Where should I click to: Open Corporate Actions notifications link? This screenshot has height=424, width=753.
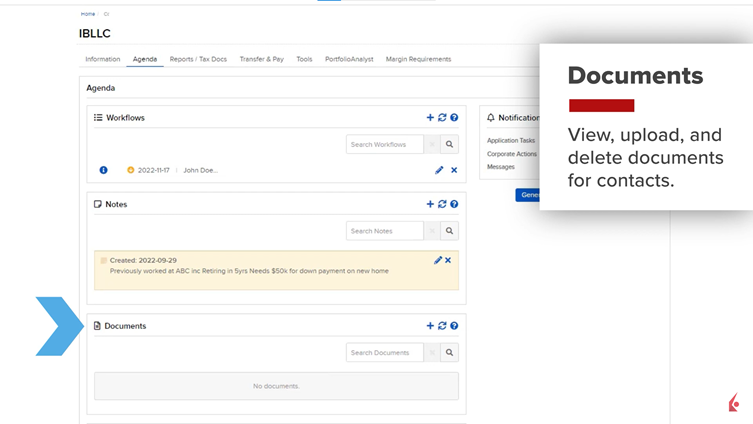pos(511,154)
